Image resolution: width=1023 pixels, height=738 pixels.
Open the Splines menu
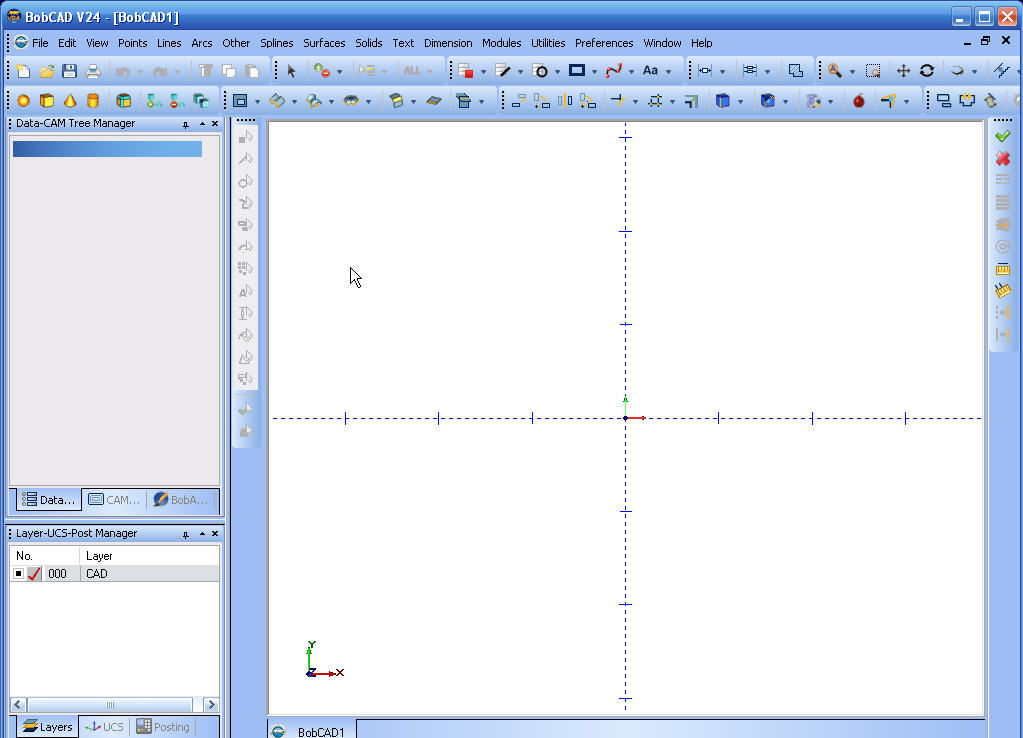[276, 43]
